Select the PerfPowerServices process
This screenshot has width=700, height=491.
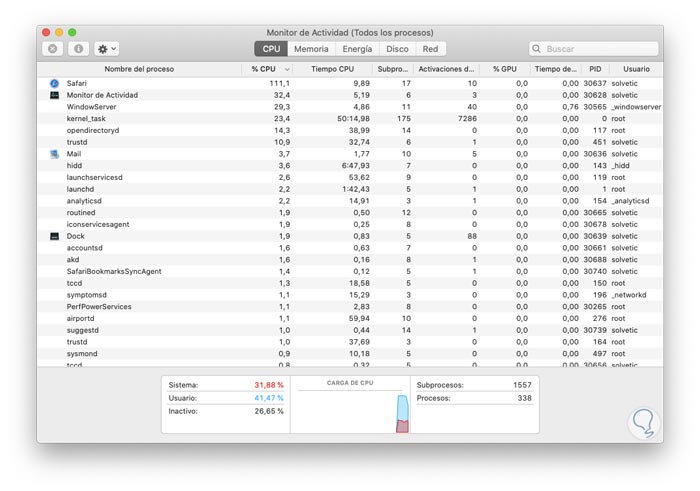coord(350,307)
